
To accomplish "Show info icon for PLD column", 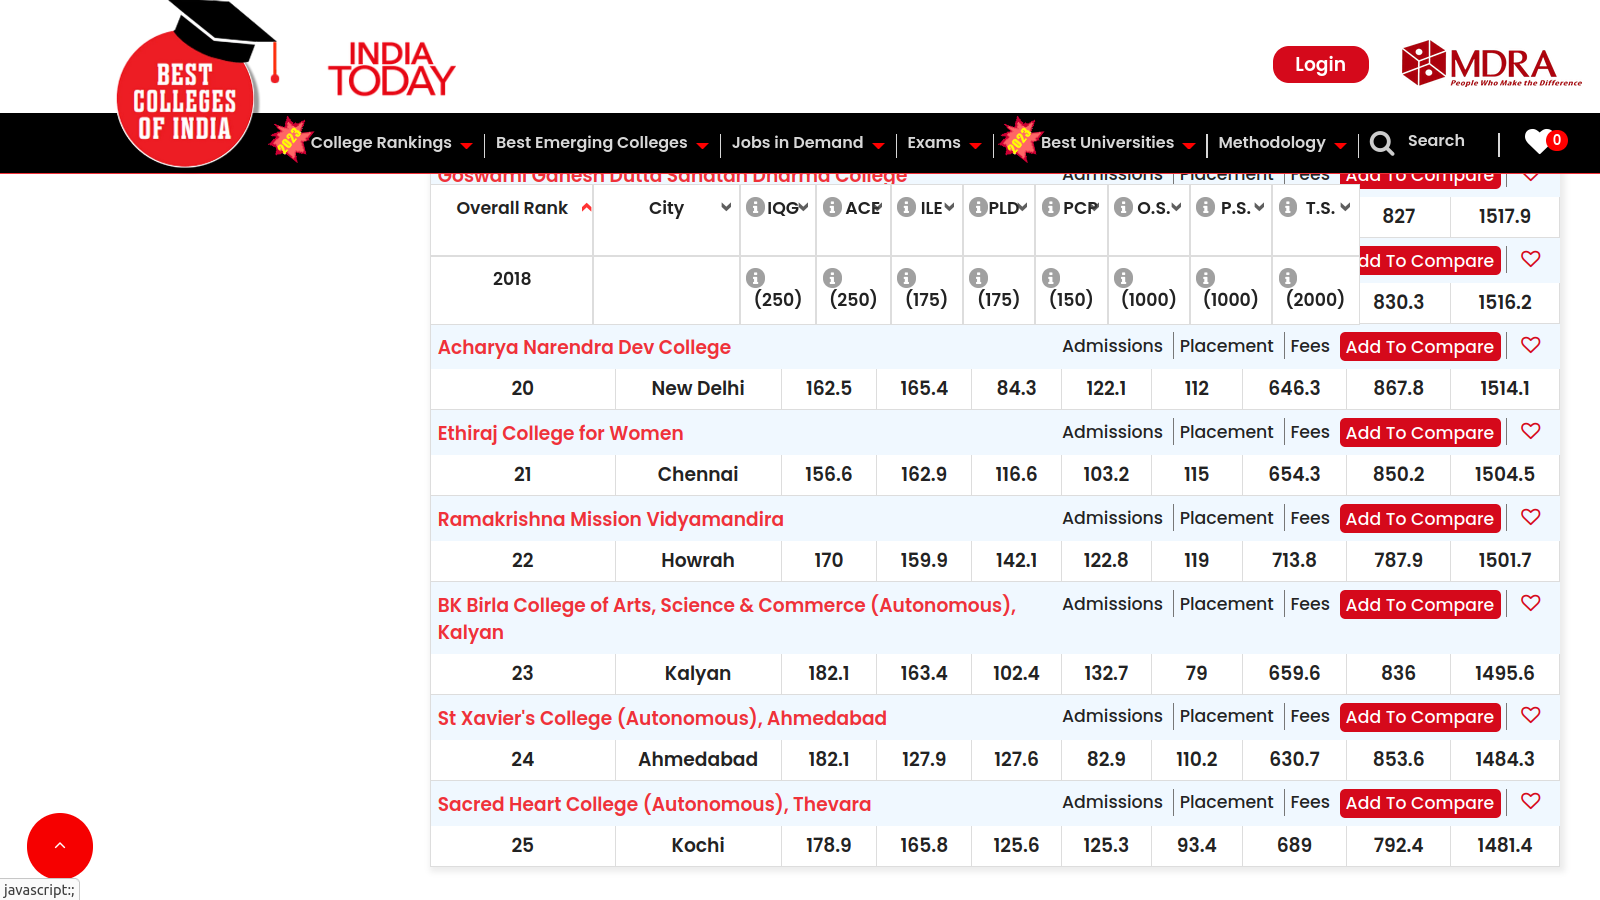I will 978,207.
